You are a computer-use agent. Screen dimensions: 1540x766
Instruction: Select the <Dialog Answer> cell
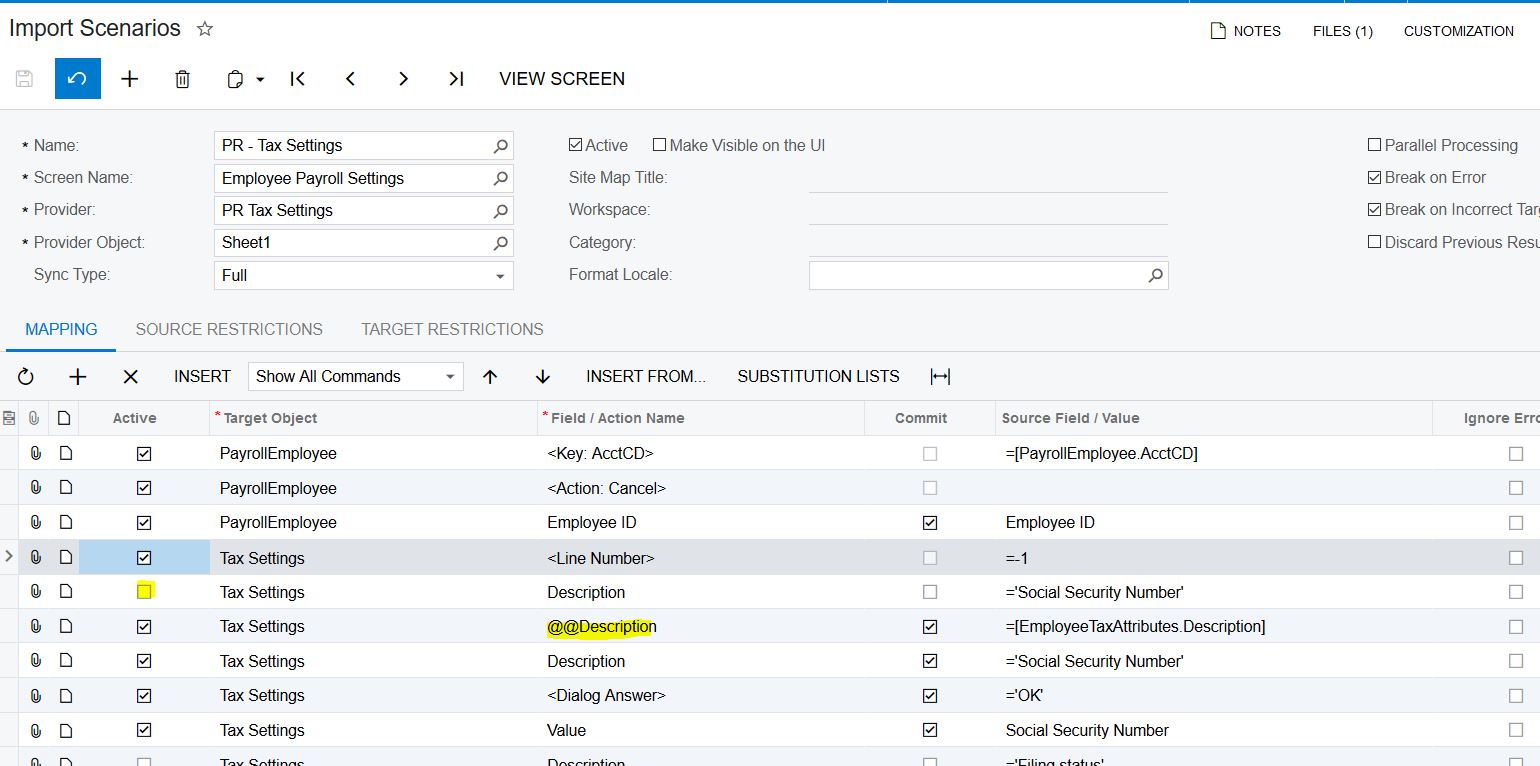[x=701, y=696]
